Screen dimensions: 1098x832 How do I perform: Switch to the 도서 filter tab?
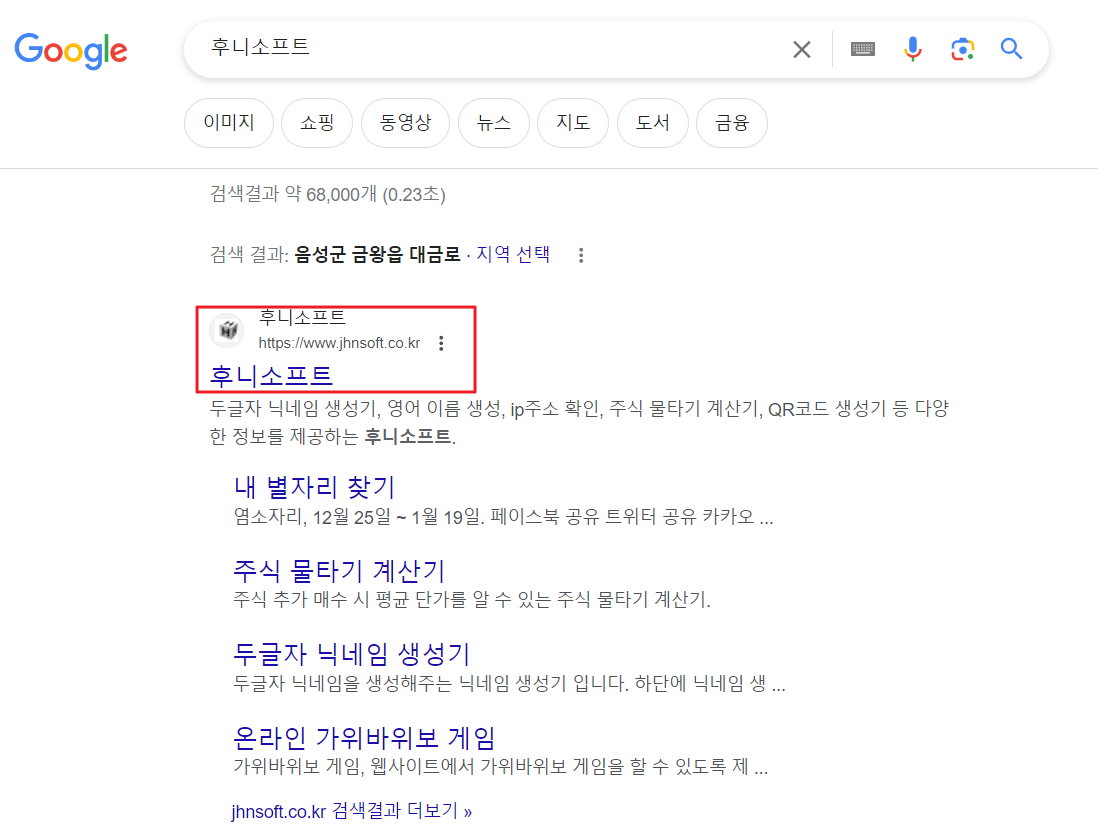pos(652,123)
